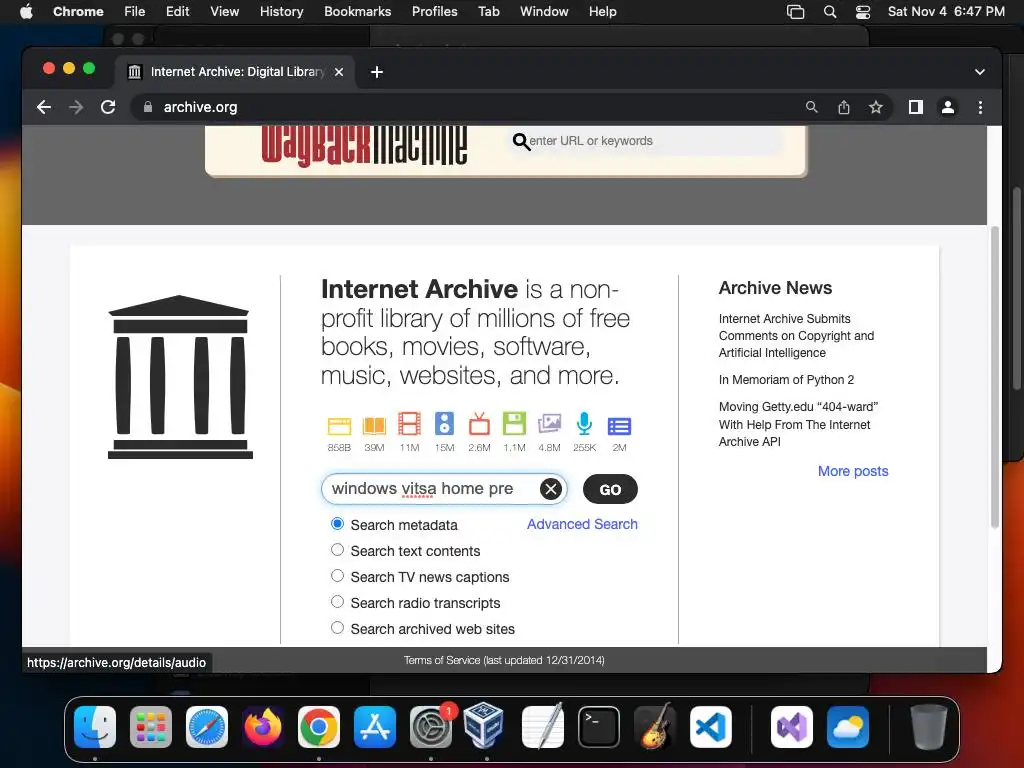Click the Wayback Machine search magnifier icon
The height and width of the screenshot is (768, 1024).
coord(520,141)
